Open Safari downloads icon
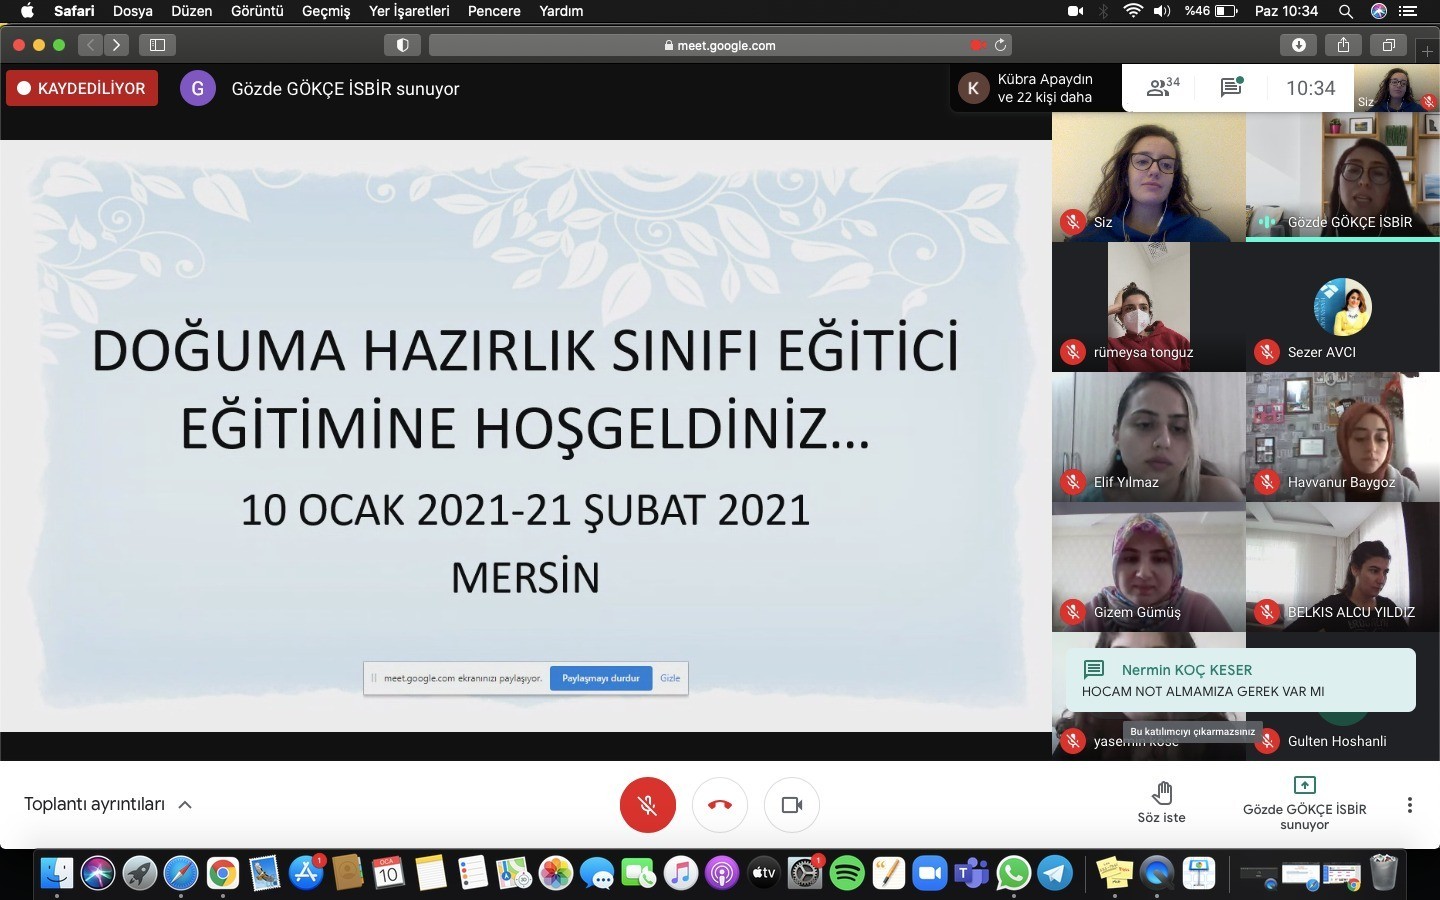The height and width of the screenshot is (900, 1440). point(1298,45)
